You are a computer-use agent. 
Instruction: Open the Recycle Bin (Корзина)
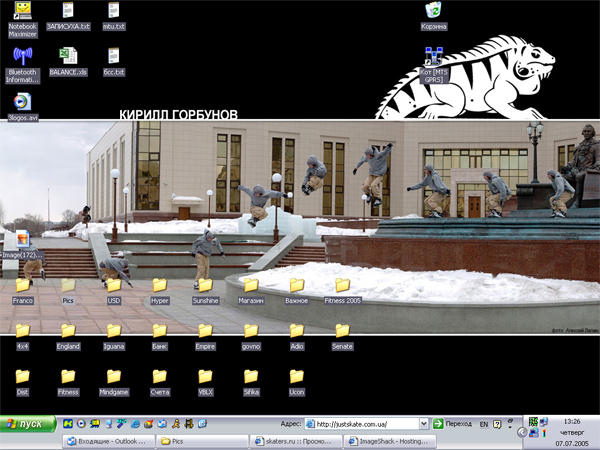[434, 12]
